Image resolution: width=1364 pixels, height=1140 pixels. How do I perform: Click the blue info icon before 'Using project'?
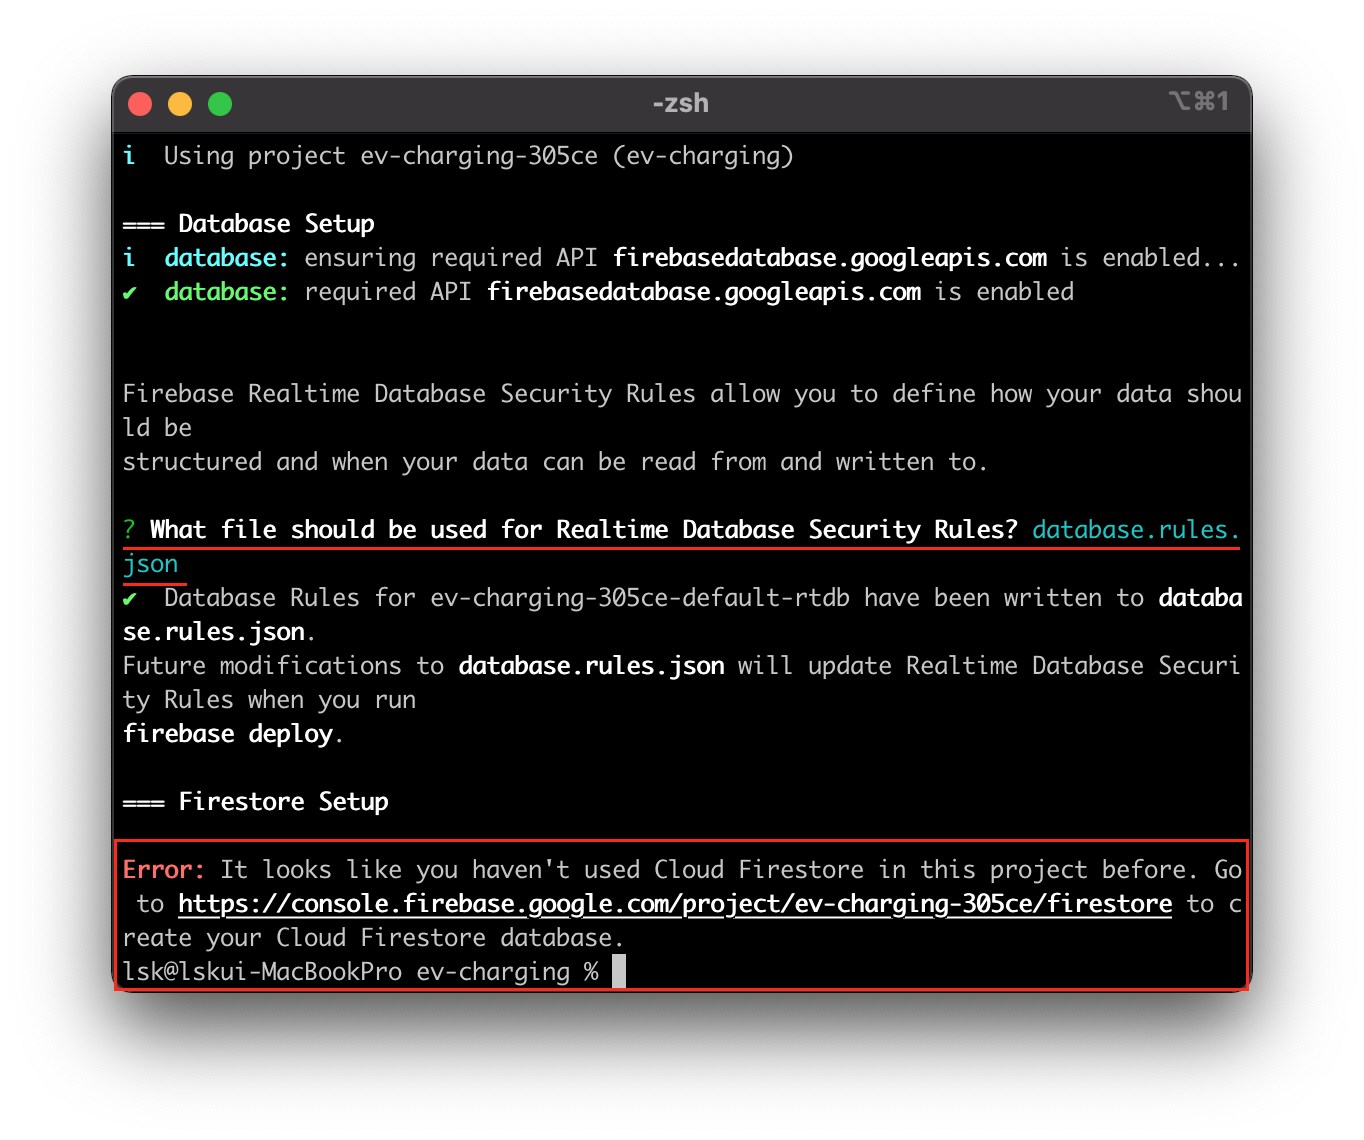point(129,156)
